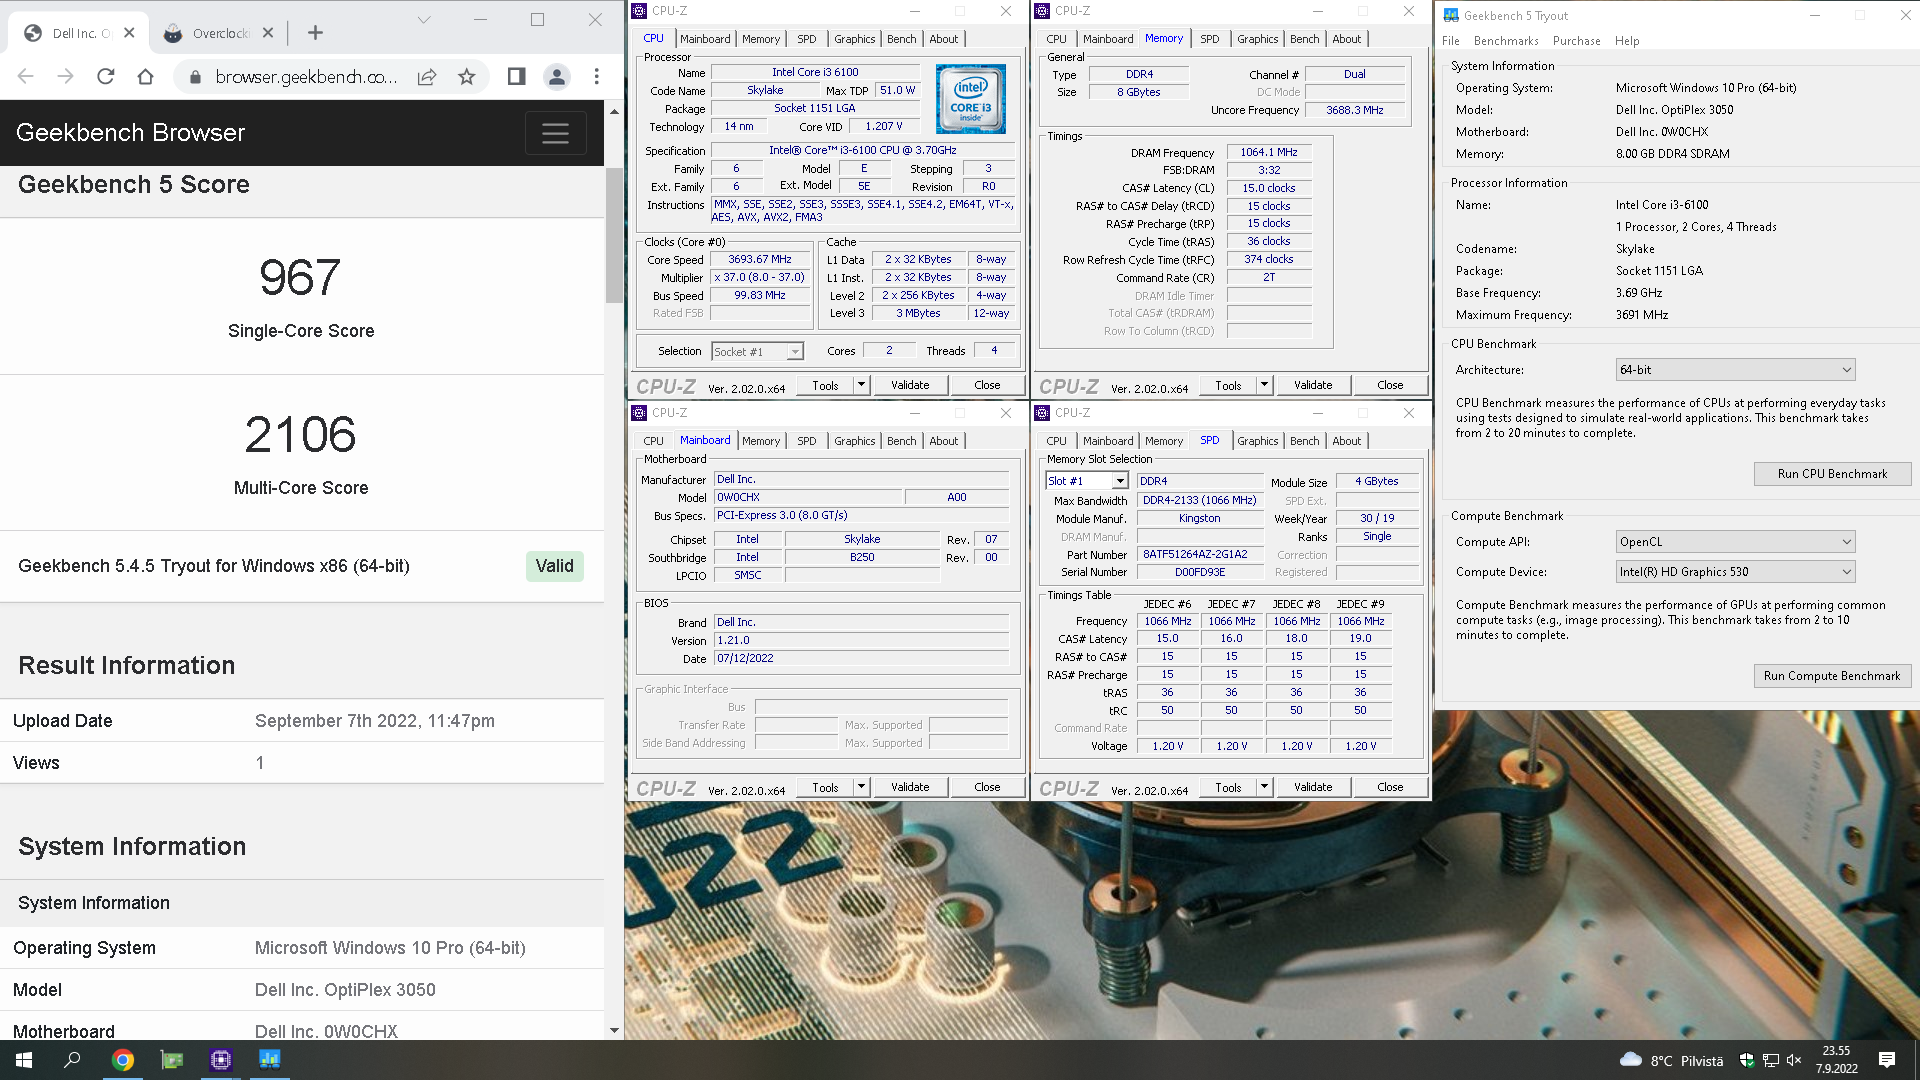Viewport: 1920px width, 1080px height.
Task: Click the Chrome address bar URL
Action: pyautogui.click(x=306, y=77)
